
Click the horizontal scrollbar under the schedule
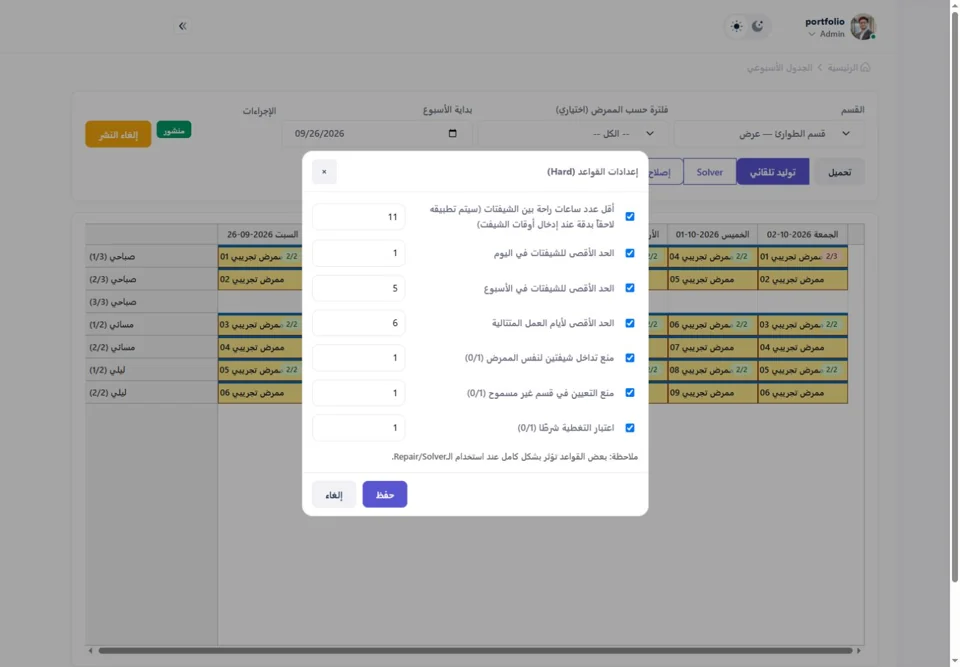click(x=475, y=650)
